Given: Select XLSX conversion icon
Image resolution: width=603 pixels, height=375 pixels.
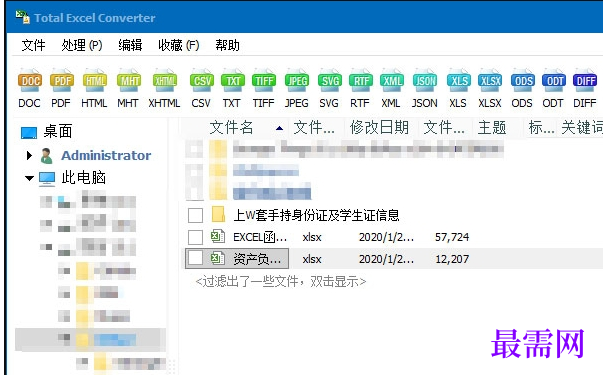Looking at the screenshot, I should click(x=490, y=81).
